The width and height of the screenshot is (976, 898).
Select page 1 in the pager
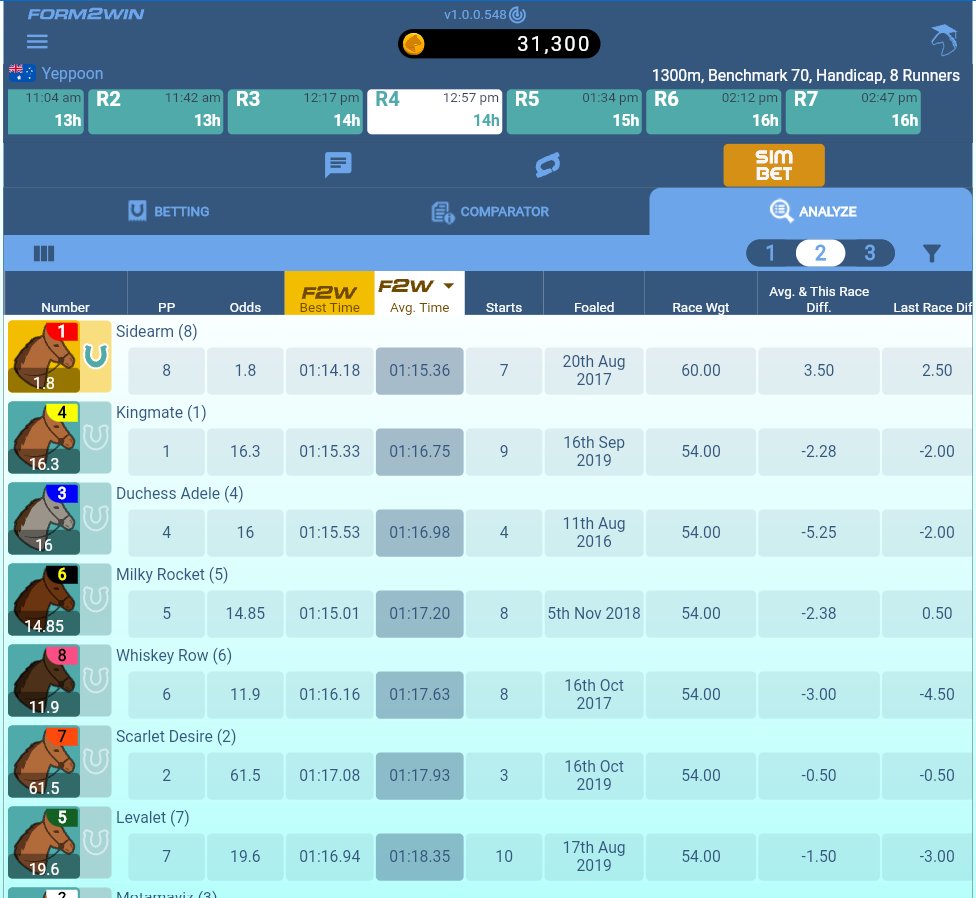tap(771, 253)
